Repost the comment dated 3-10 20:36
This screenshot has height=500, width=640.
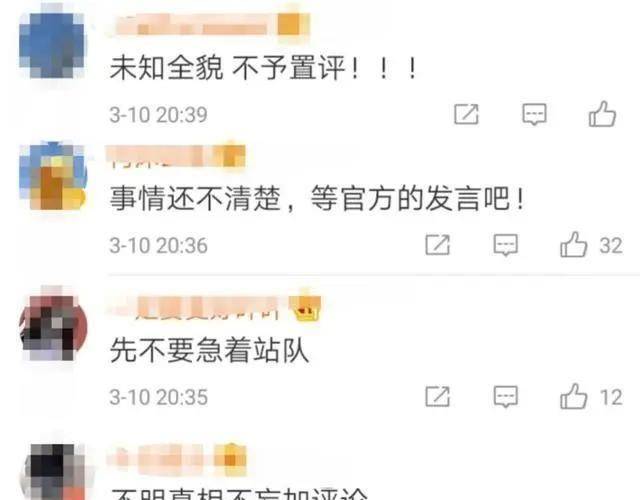pyautogui.click(x=438, y=245)
